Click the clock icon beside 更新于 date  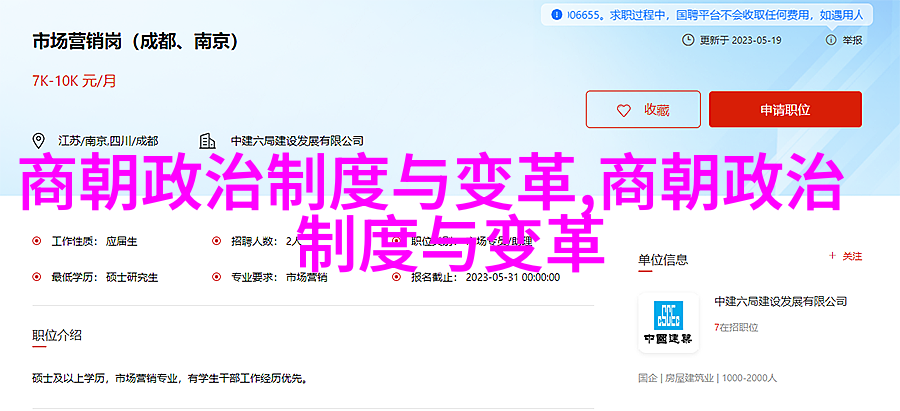[x=688, y=40]
